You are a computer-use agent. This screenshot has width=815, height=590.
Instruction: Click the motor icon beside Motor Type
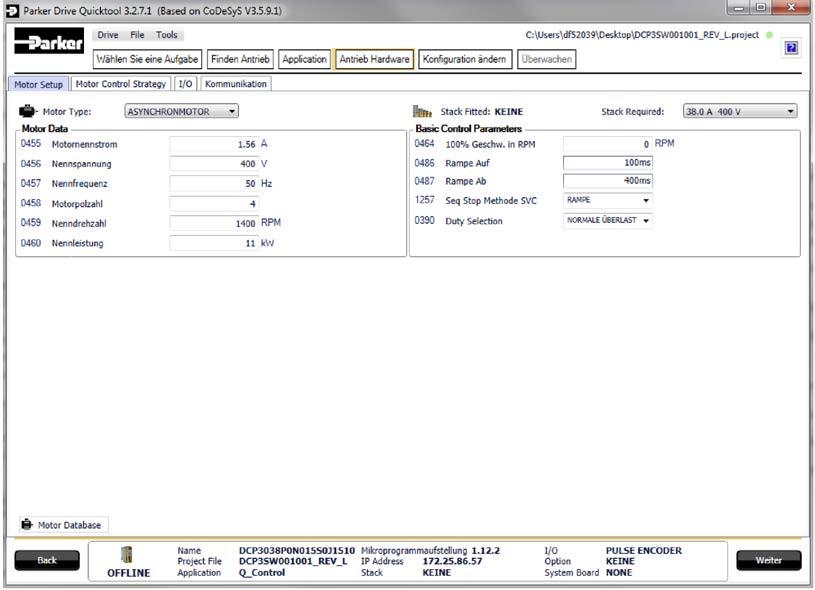pos(27,111)
